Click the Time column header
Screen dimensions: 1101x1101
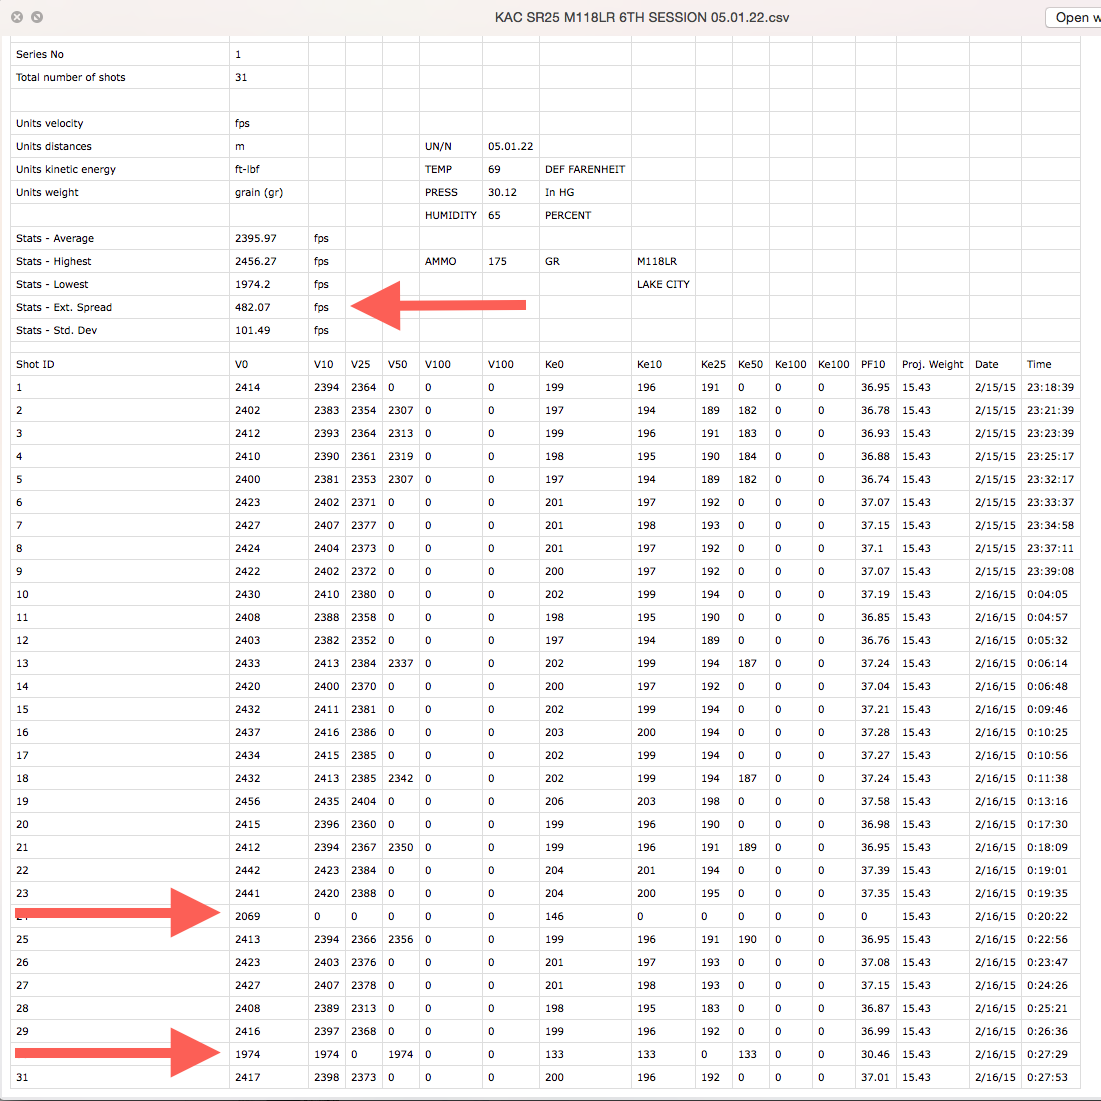(x=1039, y=364)
